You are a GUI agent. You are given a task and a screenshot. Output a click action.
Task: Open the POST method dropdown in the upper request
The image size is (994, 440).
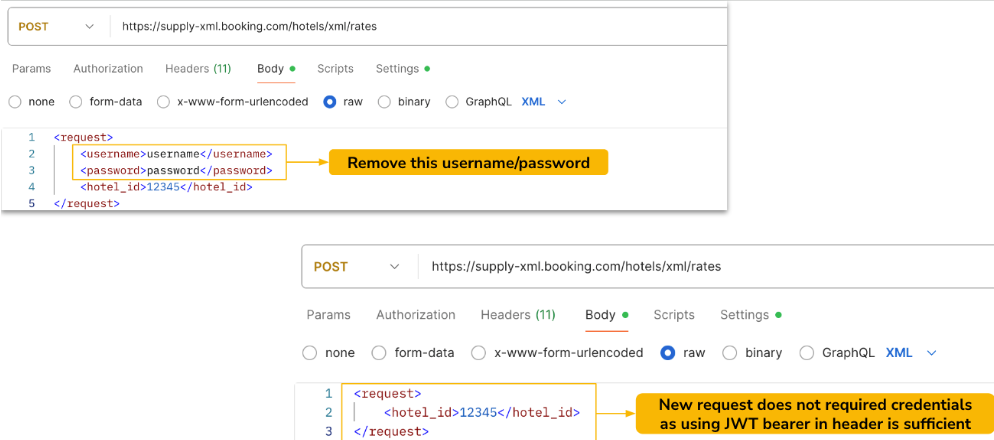pyautogui.click(x=57, y=27)
